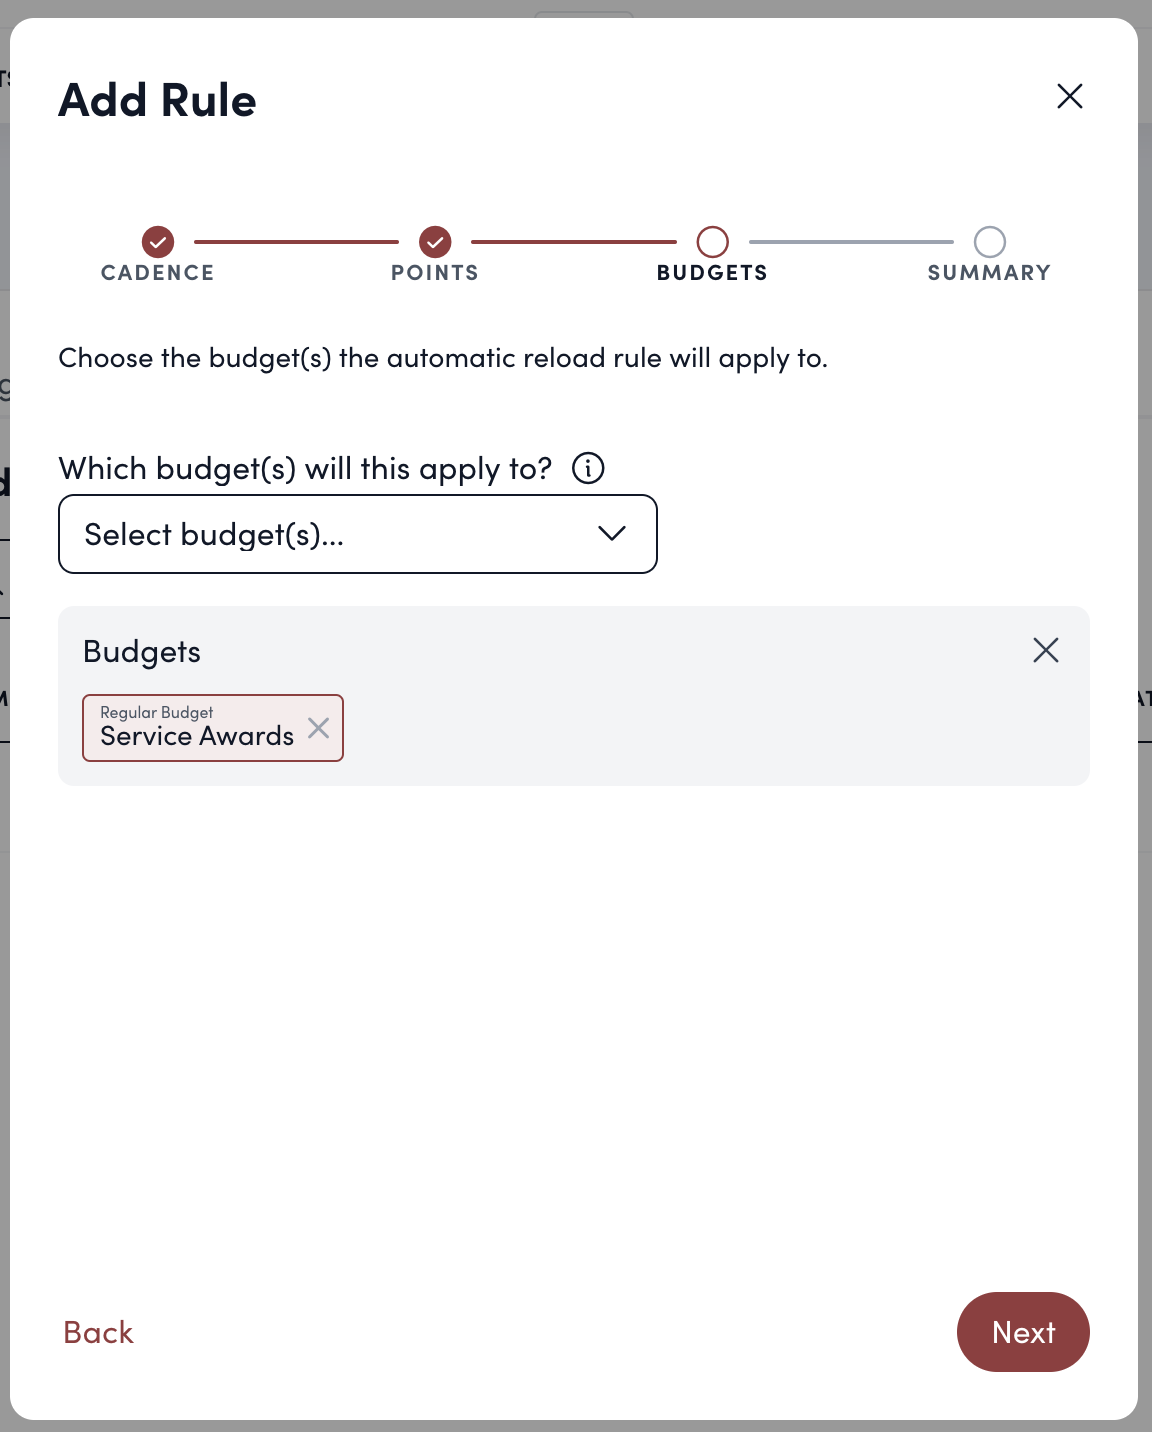Jump to the SUMMARY step label

click(x=989, y=273)
